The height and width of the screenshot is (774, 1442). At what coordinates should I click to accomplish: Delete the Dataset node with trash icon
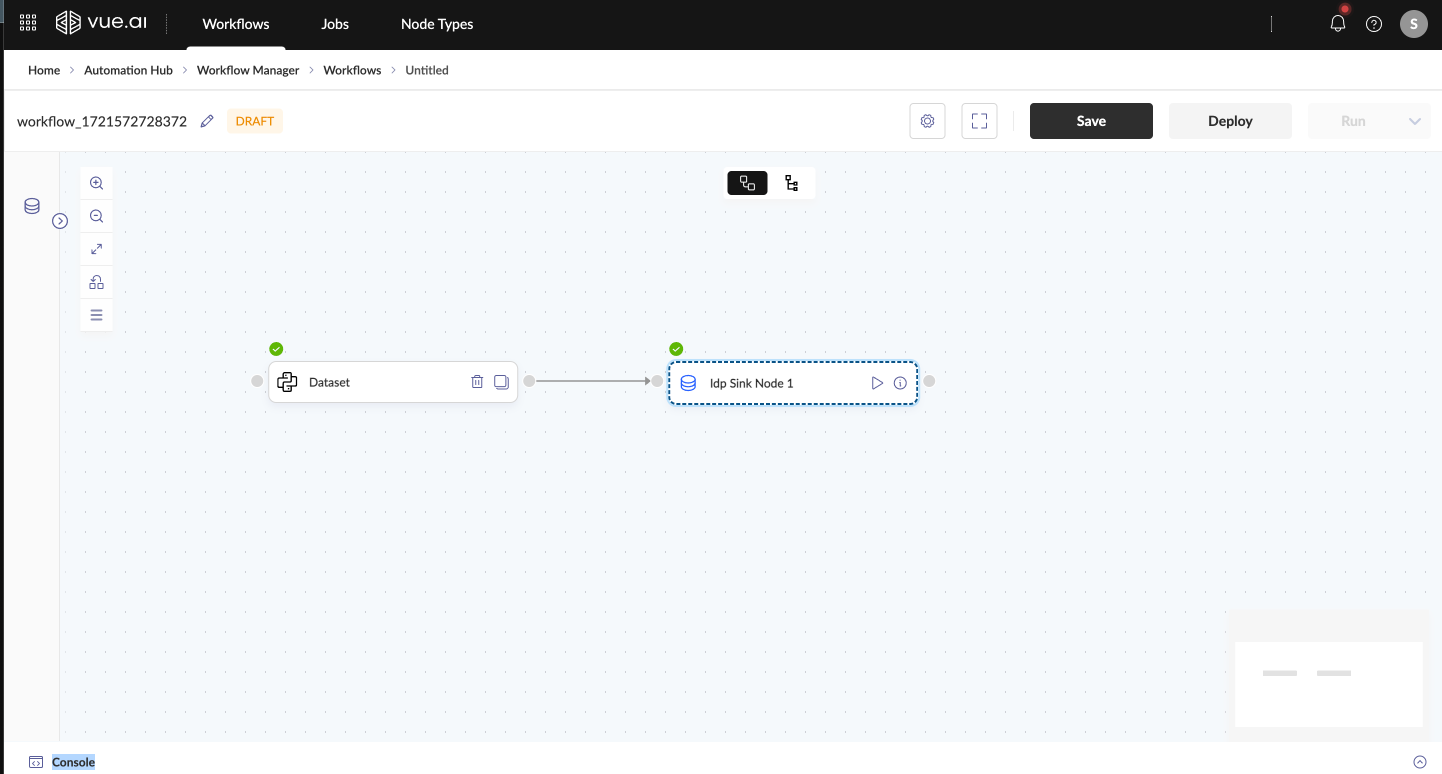click(x=477, y=382)
